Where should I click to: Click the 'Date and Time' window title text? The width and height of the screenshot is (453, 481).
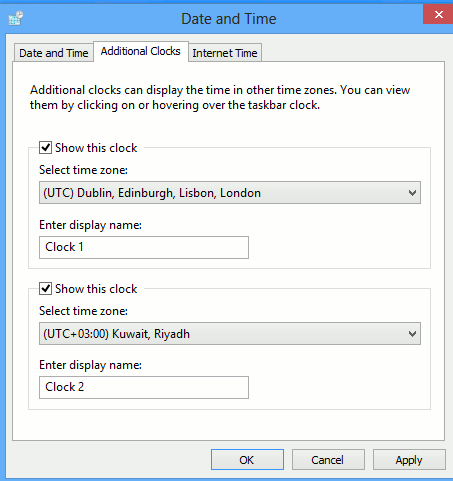[229, 19]
